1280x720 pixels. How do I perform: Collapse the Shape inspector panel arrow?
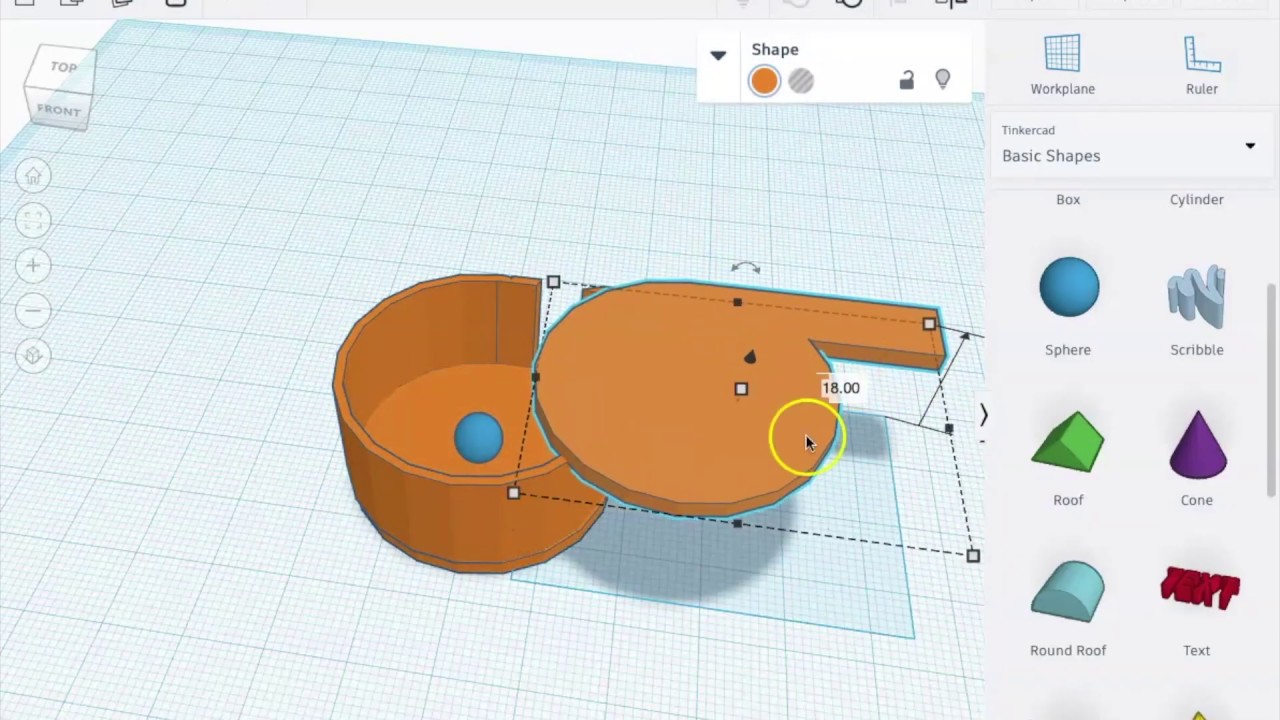coord(718,55)
